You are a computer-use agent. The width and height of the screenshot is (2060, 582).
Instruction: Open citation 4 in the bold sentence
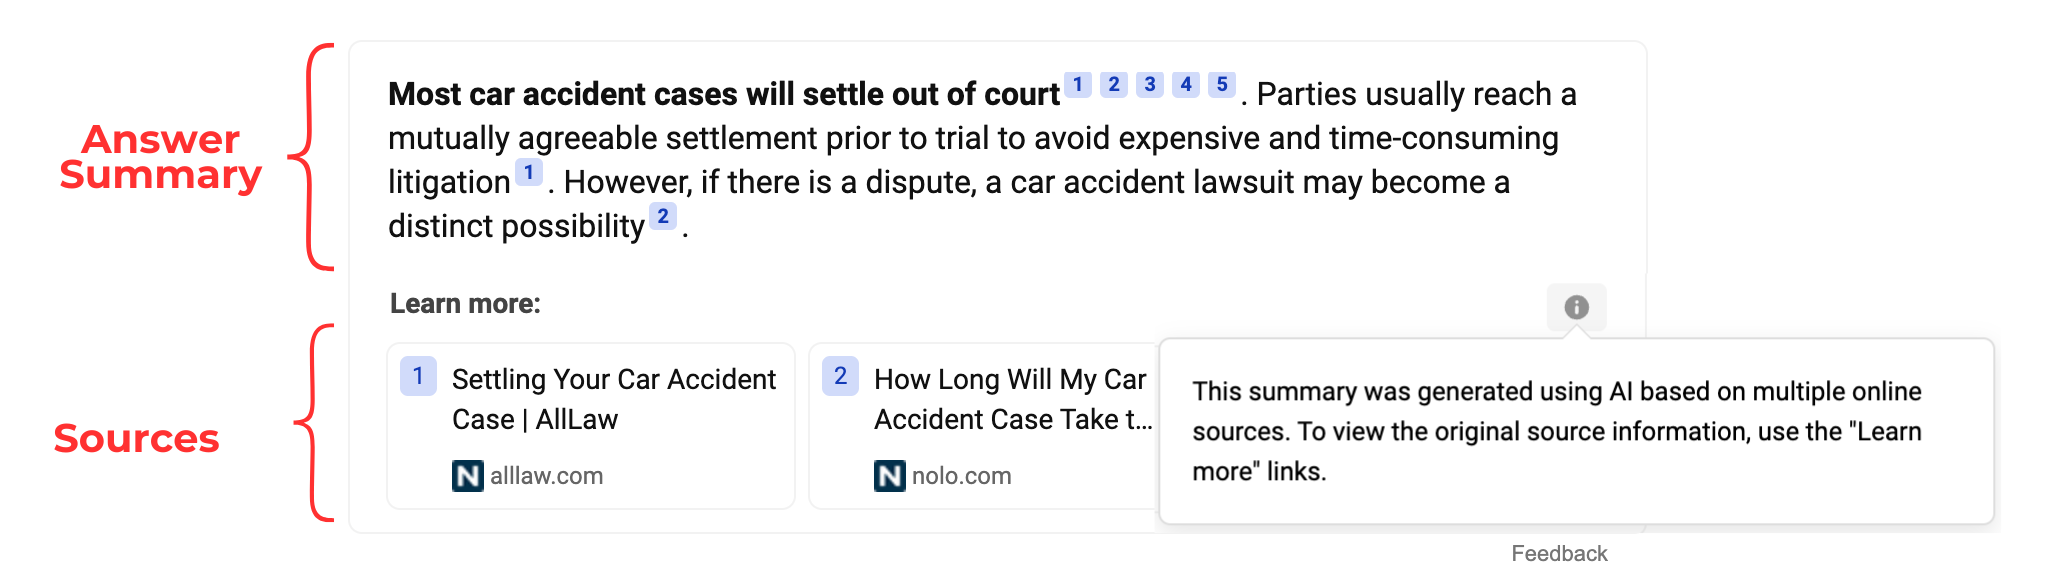click(x=1185, y=85)
